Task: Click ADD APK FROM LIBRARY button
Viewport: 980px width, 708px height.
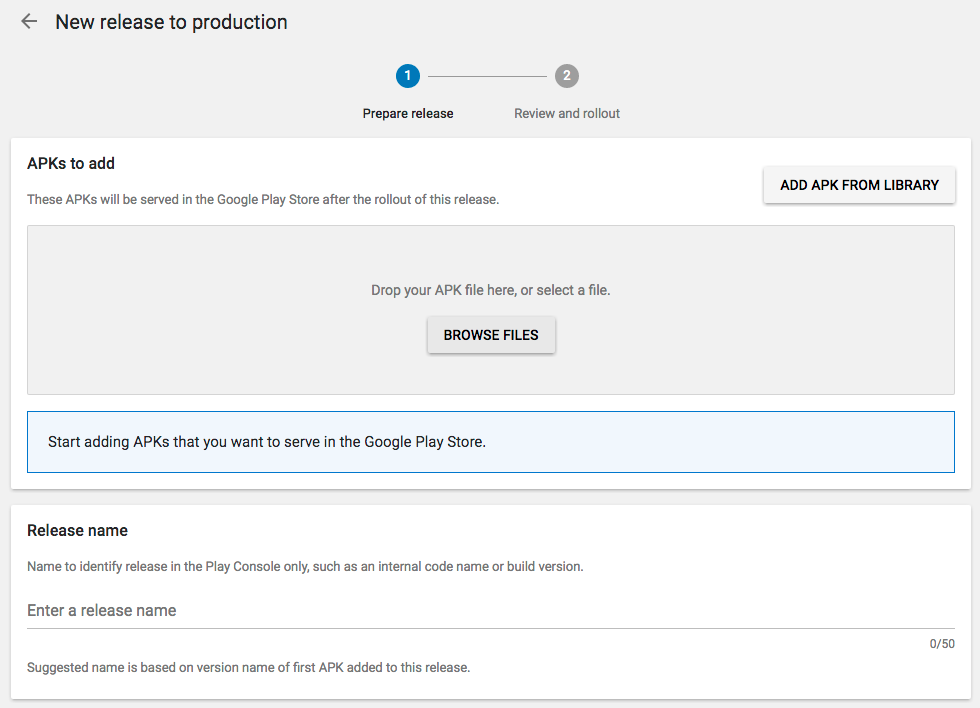Action: [x=859, y=185]
